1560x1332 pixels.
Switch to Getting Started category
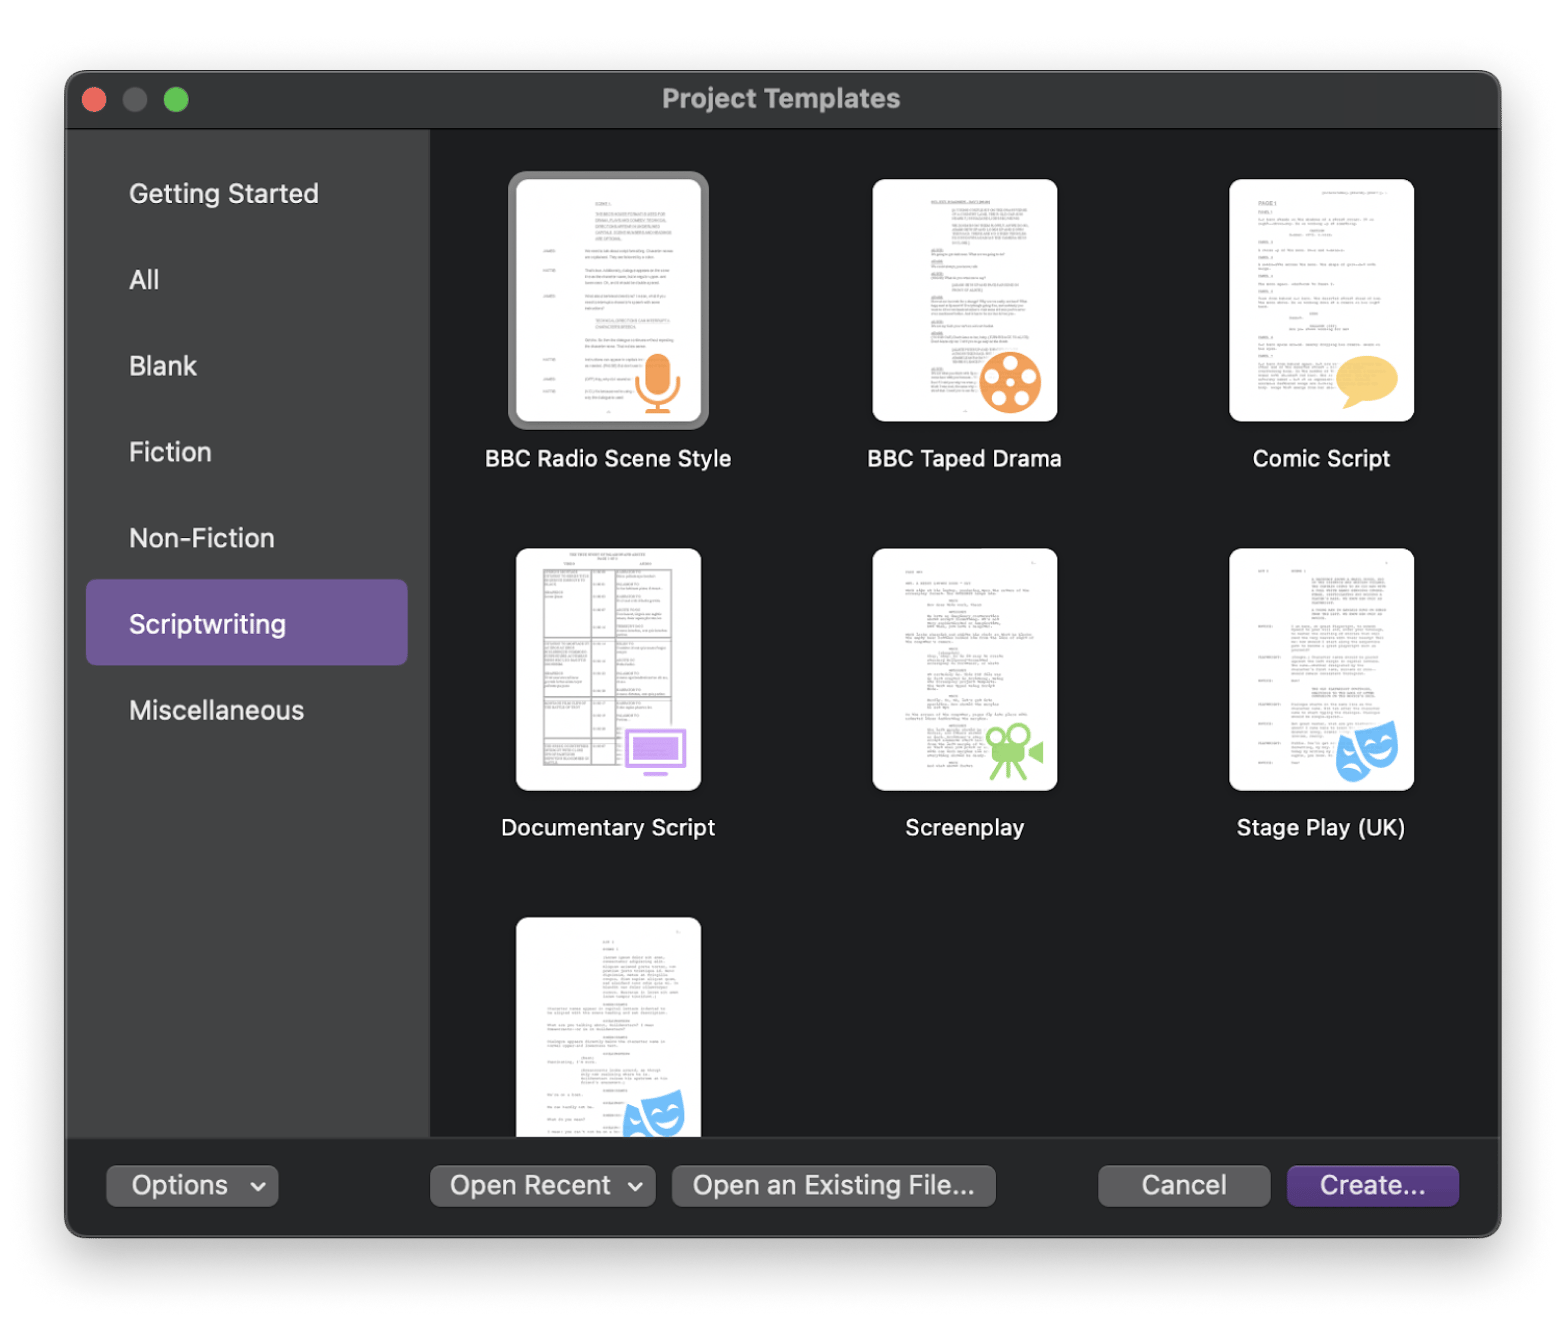pos(224,193)
